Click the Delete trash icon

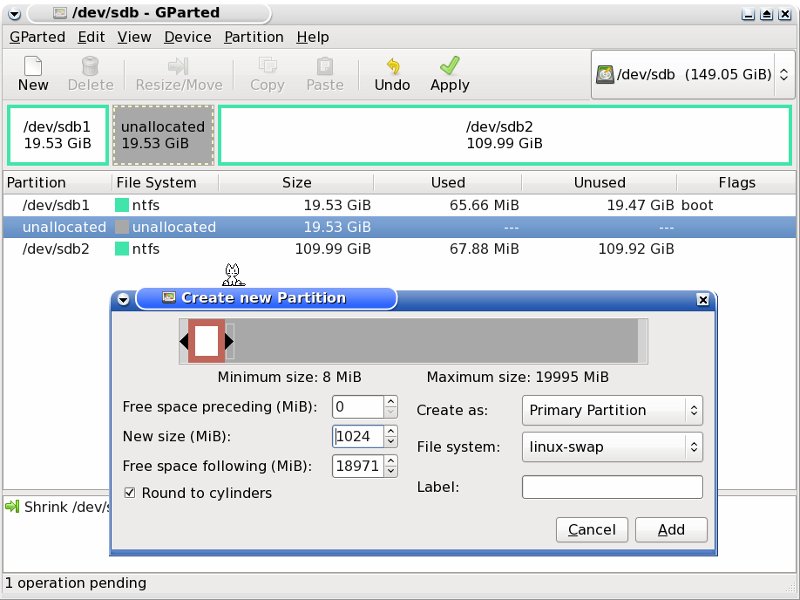coord(90,66)
